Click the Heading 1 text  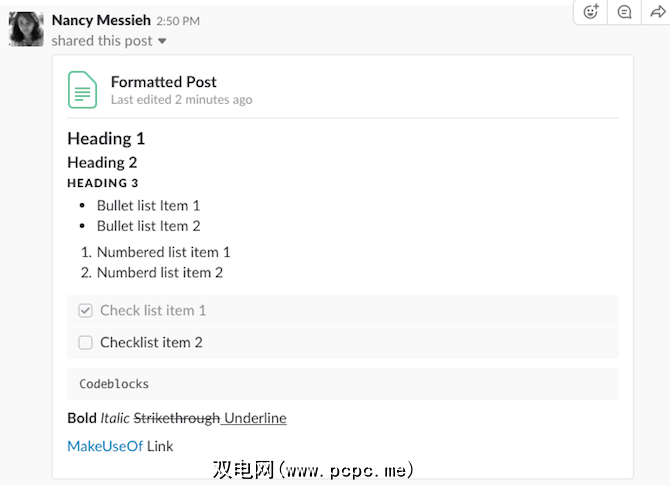106,138
